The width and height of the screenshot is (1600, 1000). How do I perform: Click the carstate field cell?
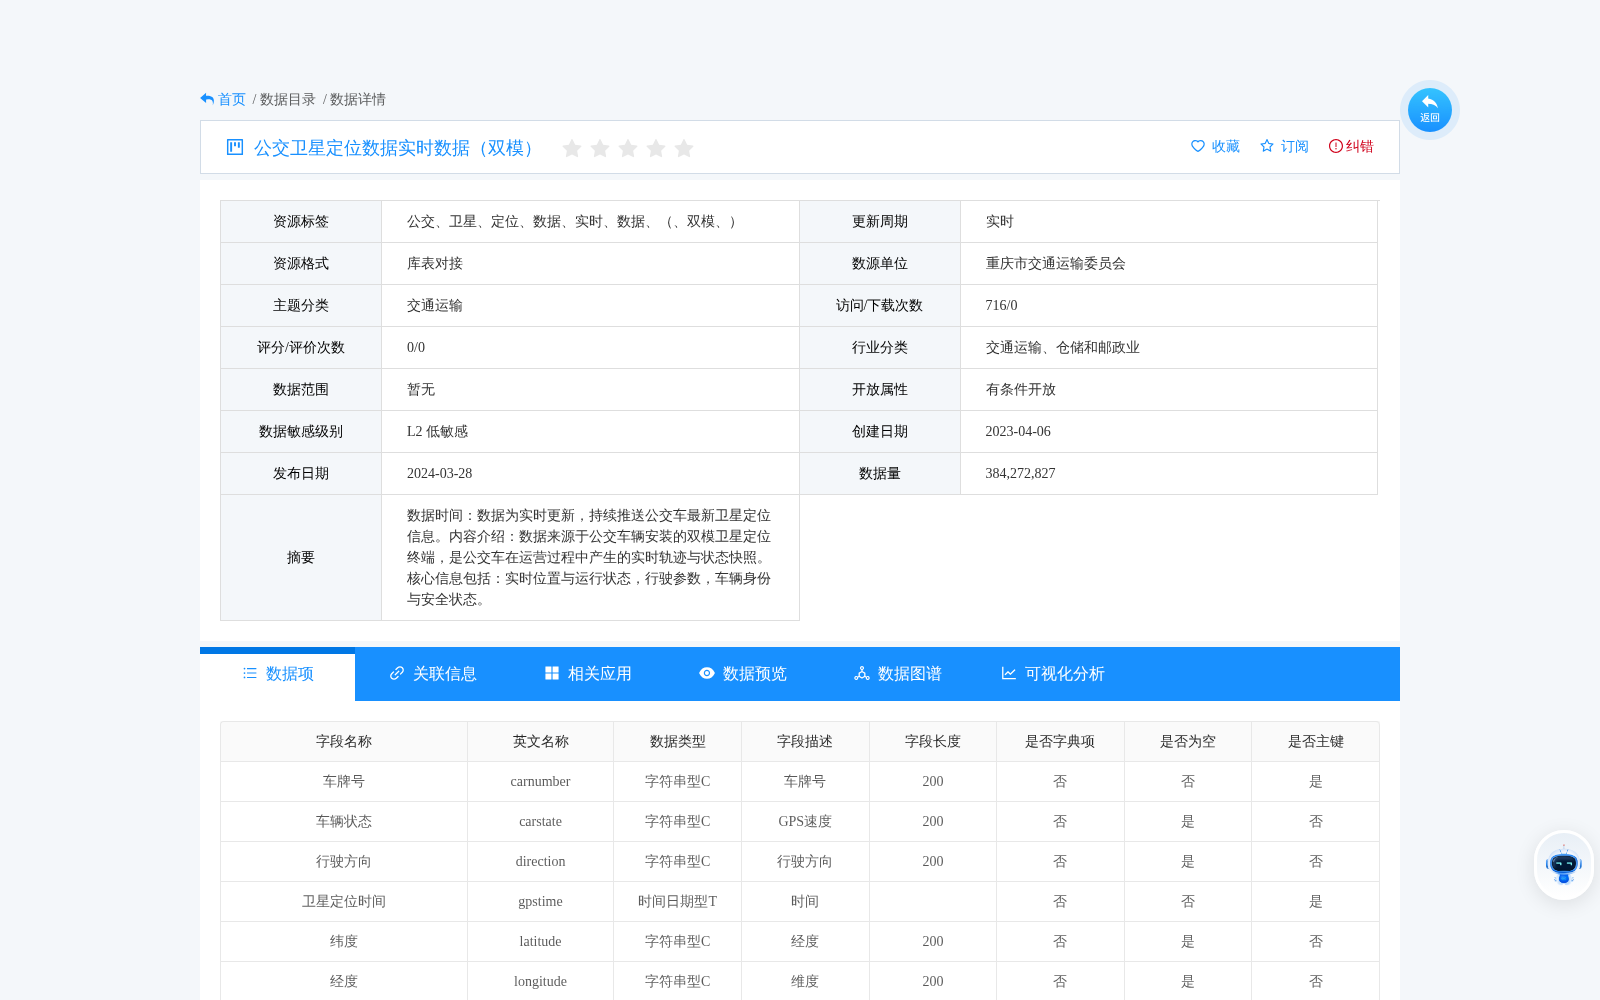tap(540, 821)
